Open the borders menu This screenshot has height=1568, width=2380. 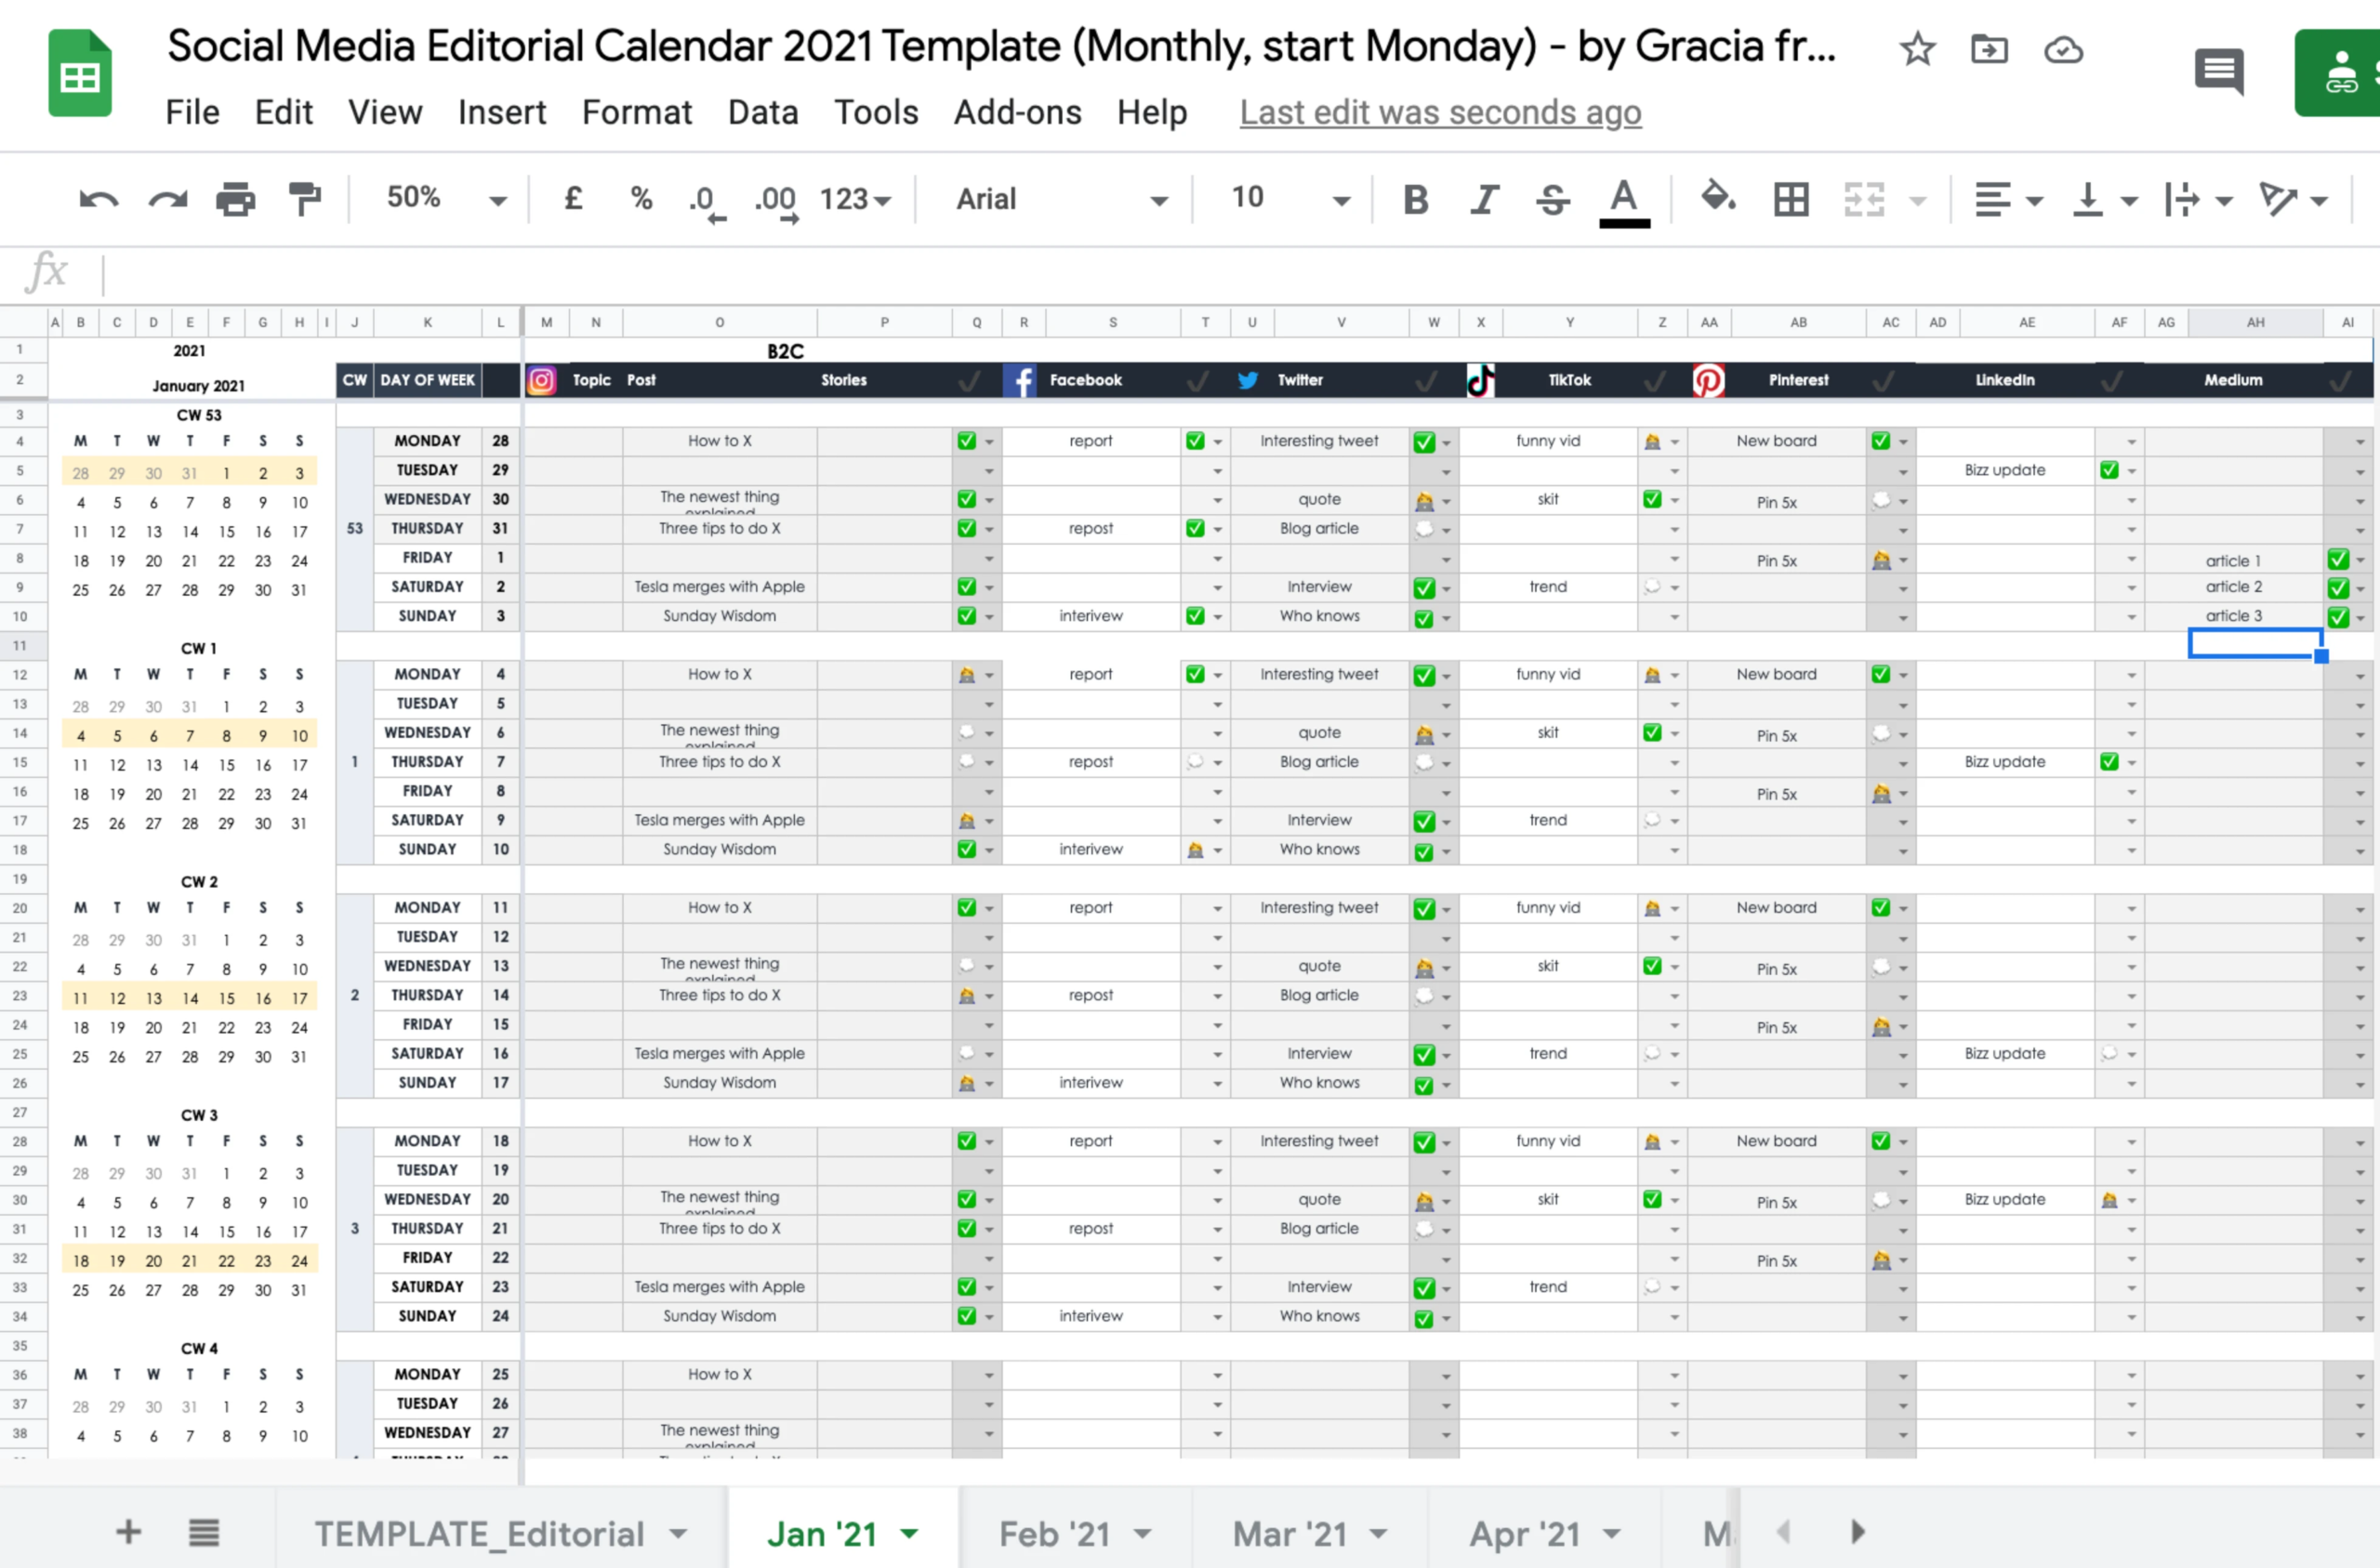coord(1790,199)
